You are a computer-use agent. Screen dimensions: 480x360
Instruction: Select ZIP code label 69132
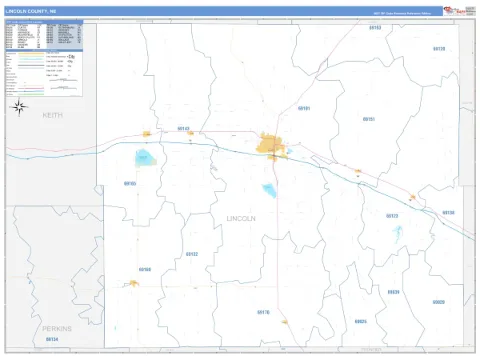pyautogui.click(x=192, y=254)
